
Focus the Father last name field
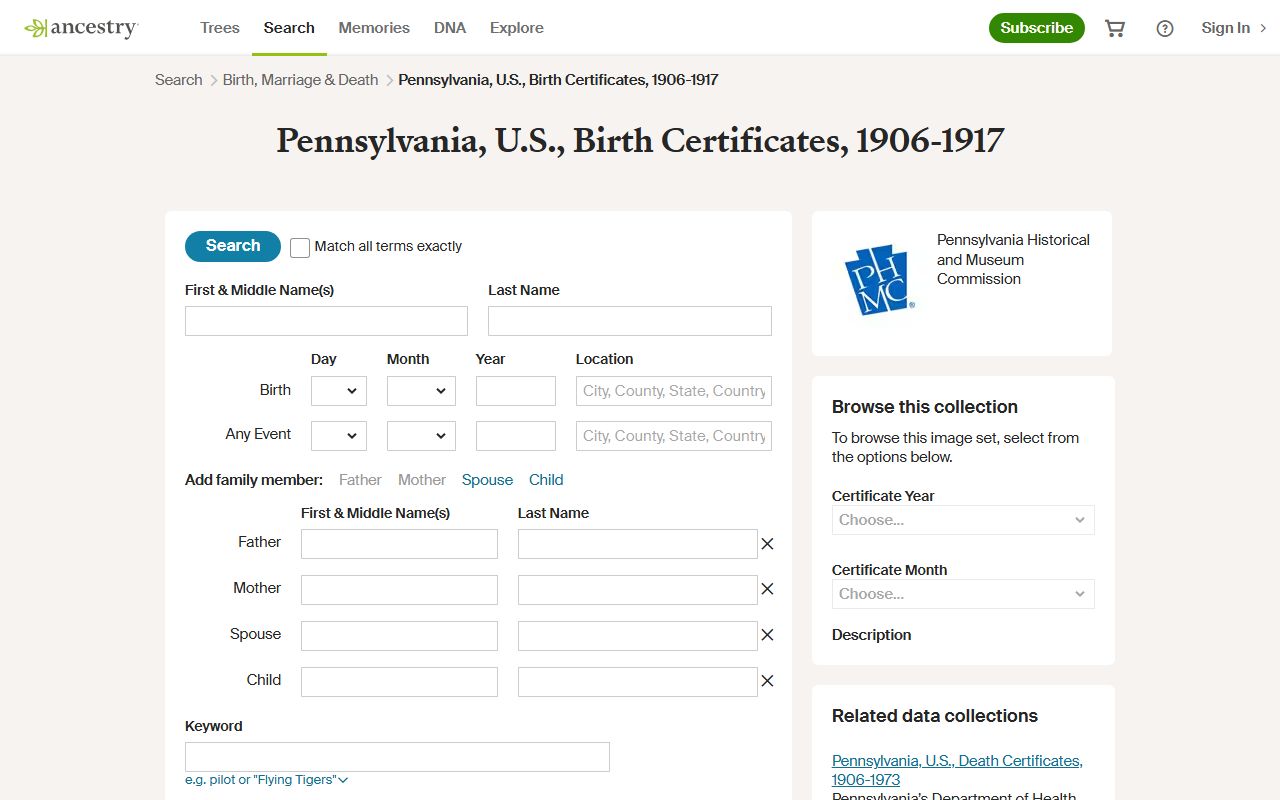pos(637,544)
